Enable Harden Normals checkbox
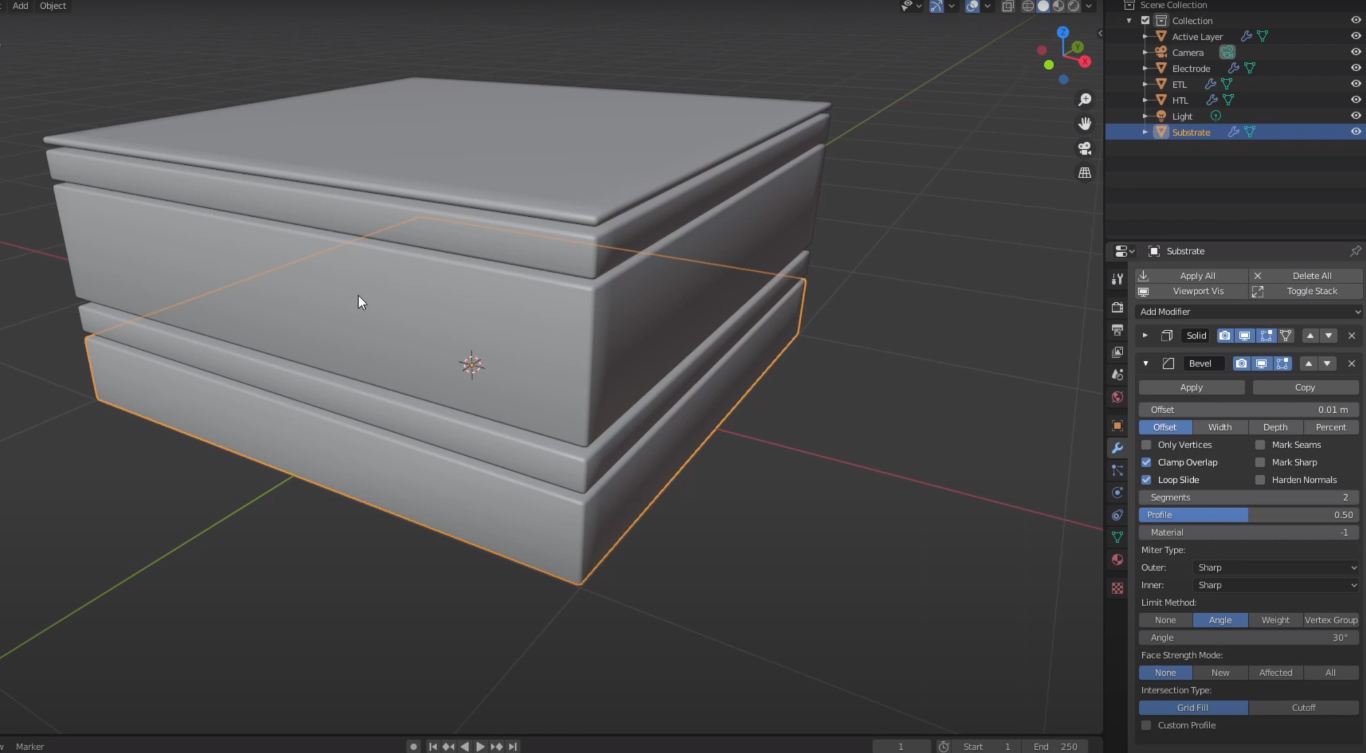Screen dimensions: 1366x753 click(x=1260, y=480)
